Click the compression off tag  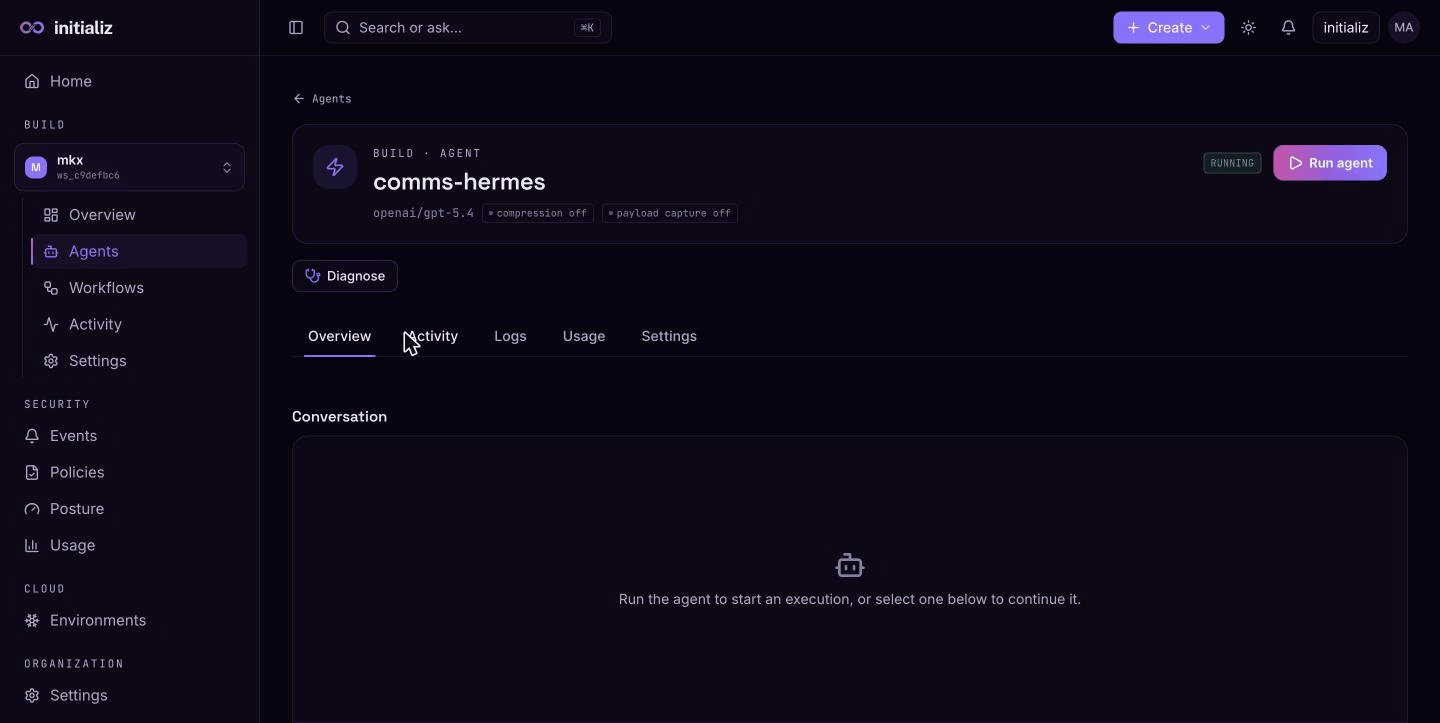pyautogui.click(x=538, y=213)
